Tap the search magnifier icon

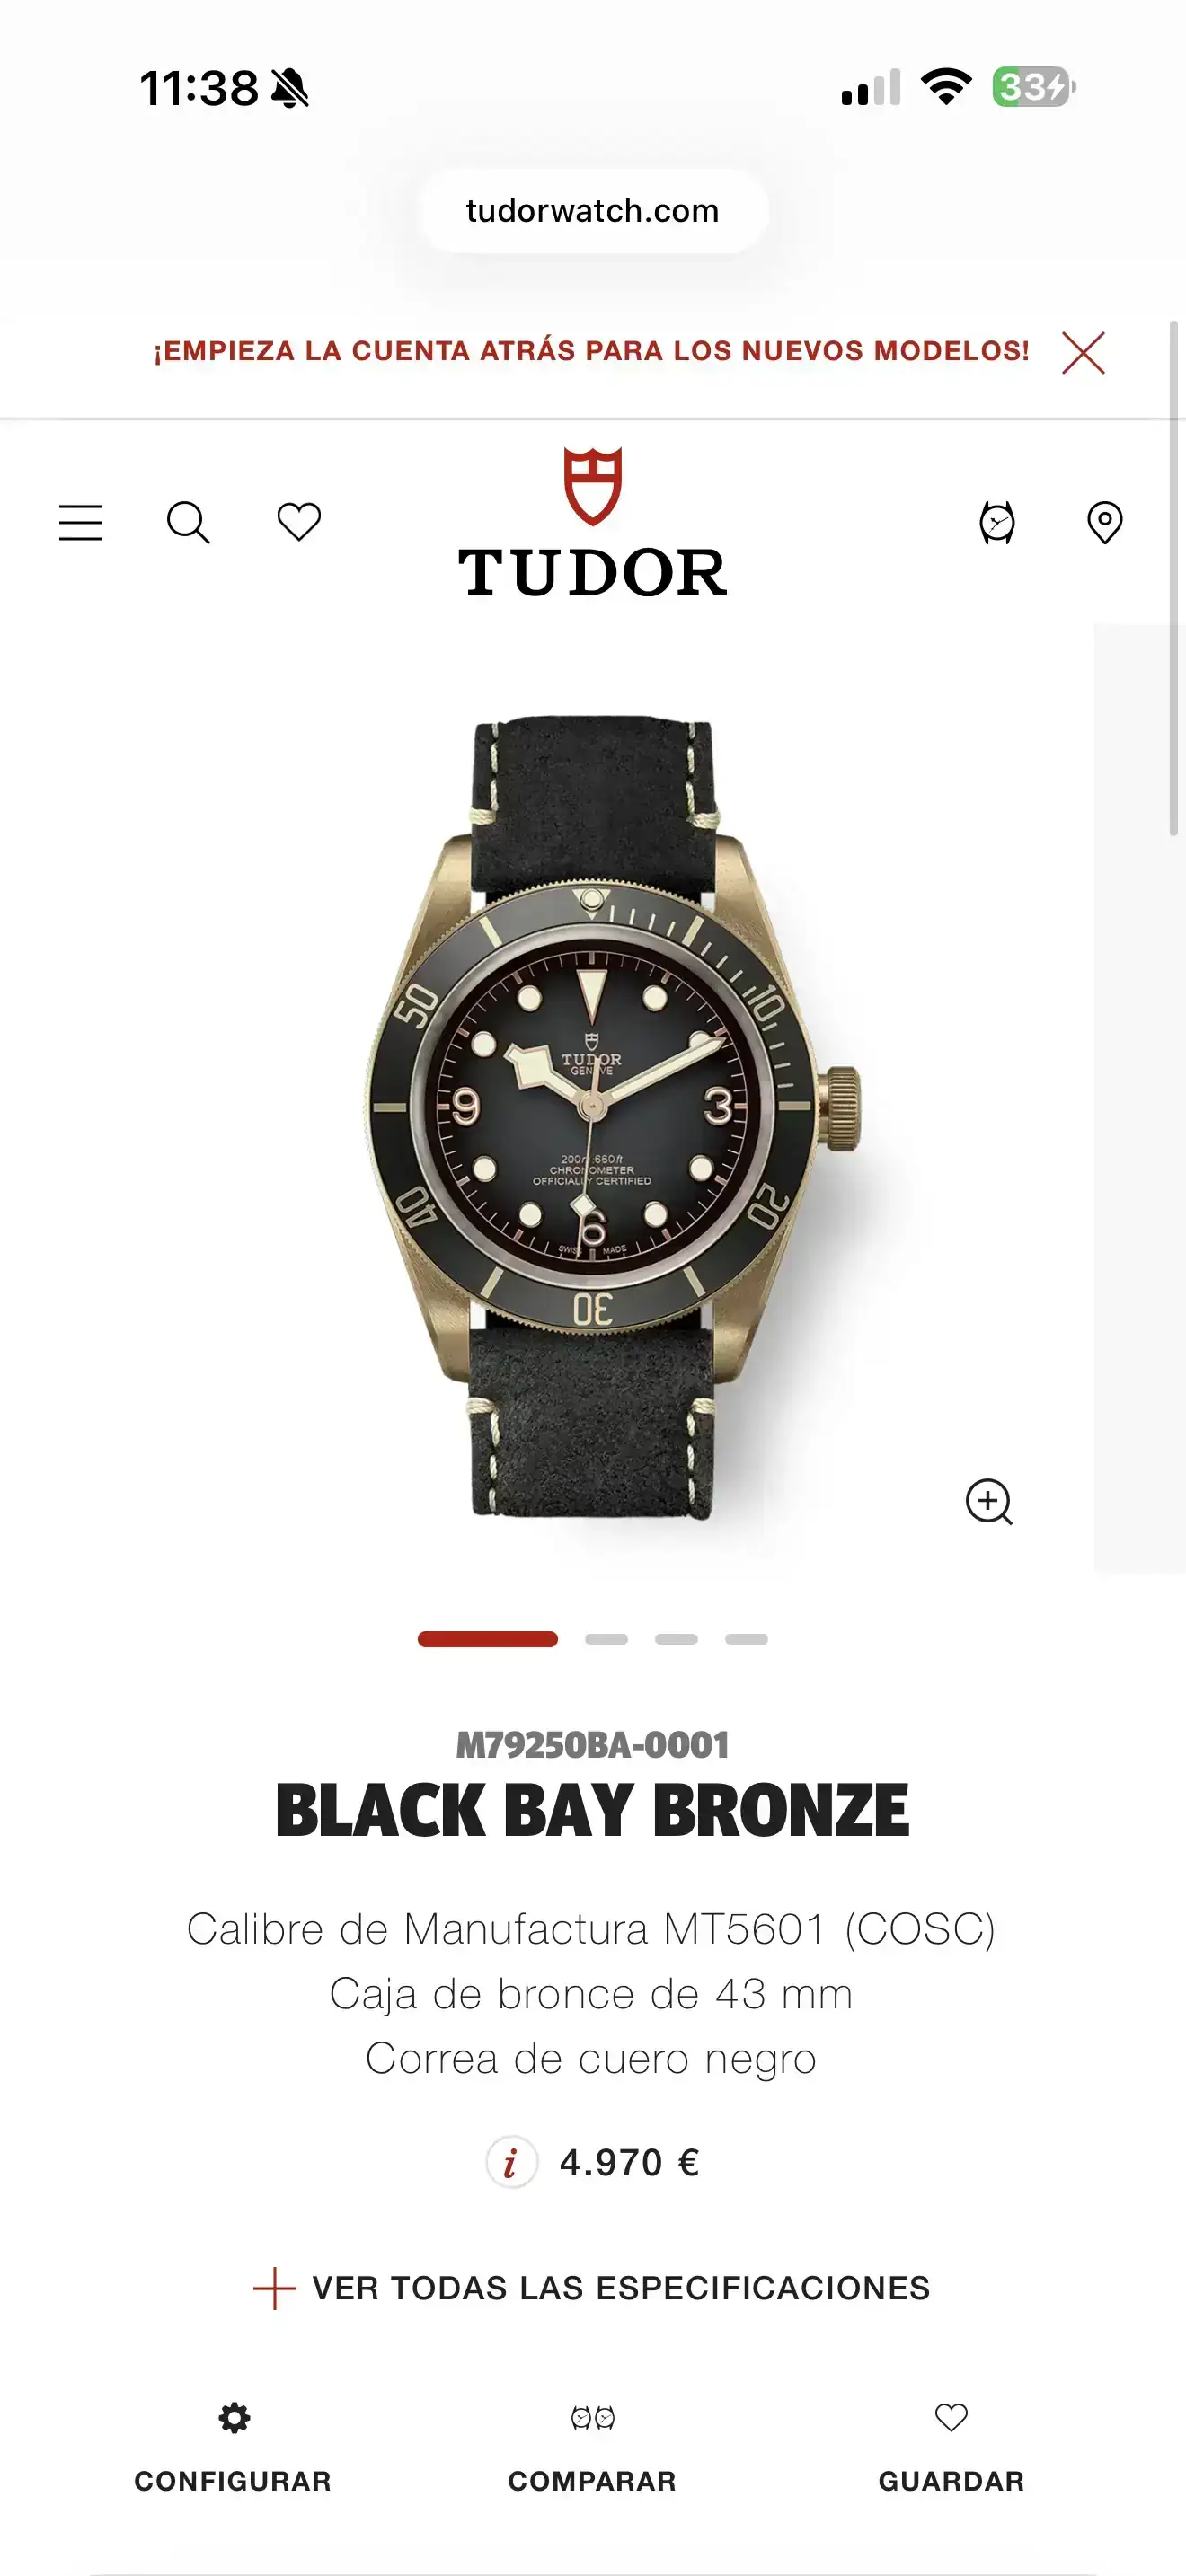point(188,522)
